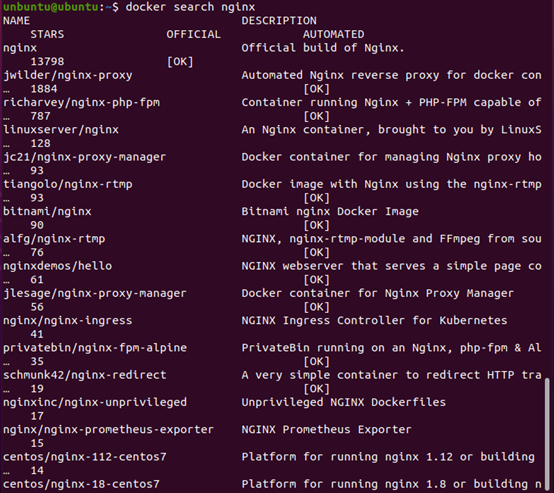The height and width of the screenshot is (493, 554).
Task: Click the star count 14
Action: click(37, 470)
